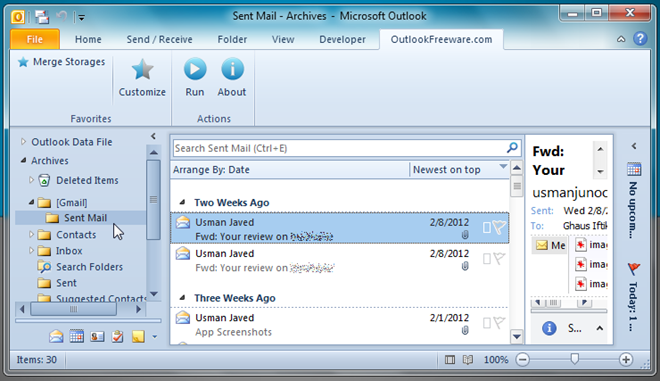
Task: Expand the People Pane caret
Action: pos(600,328)
